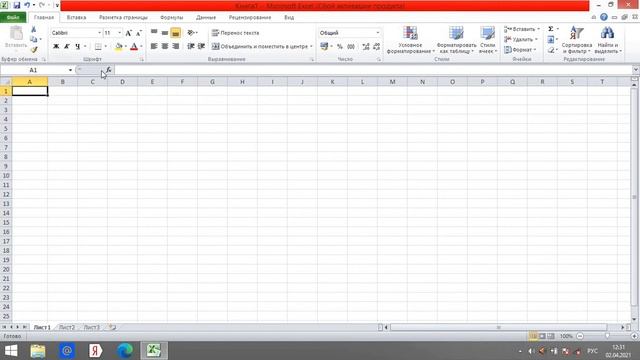Click the decrease indent icon
The image size is (640, 360).
point(191,47)
